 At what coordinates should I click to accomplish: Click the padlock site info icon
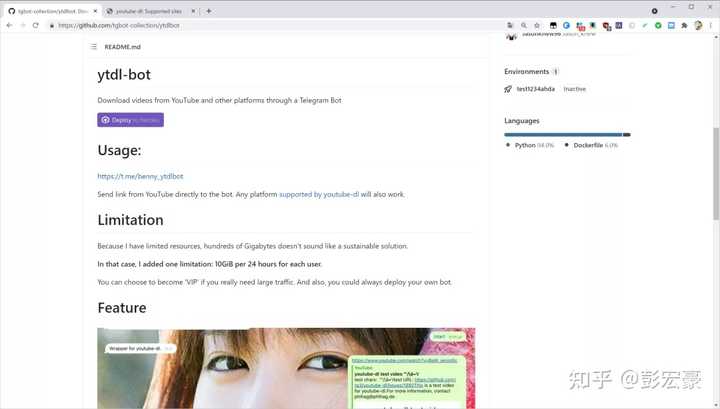pos(52,26)
